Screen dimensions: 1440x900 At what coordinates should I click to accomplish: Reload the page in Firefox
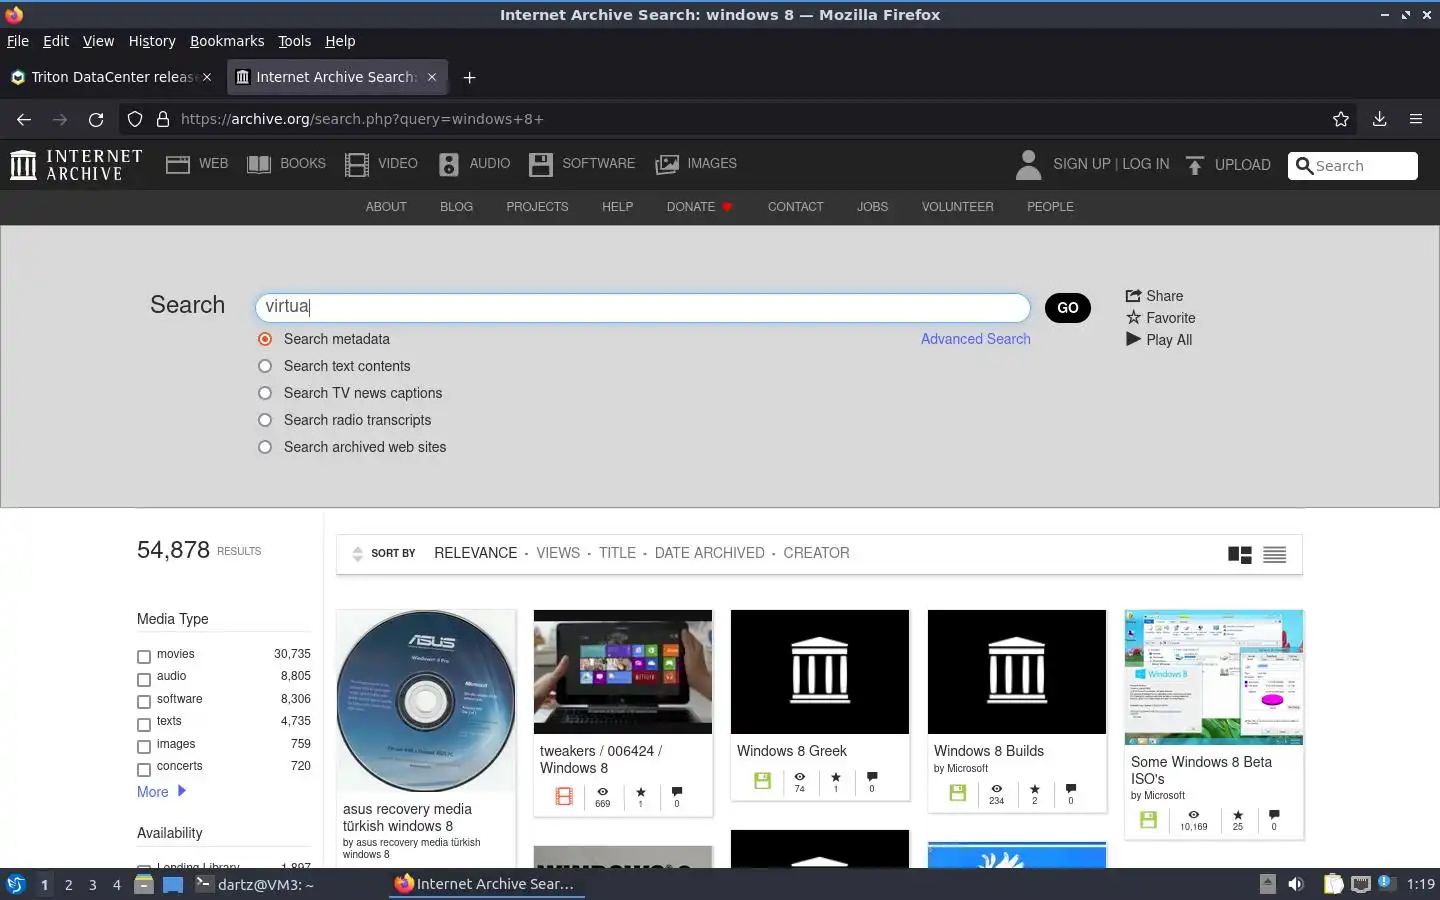96,119
